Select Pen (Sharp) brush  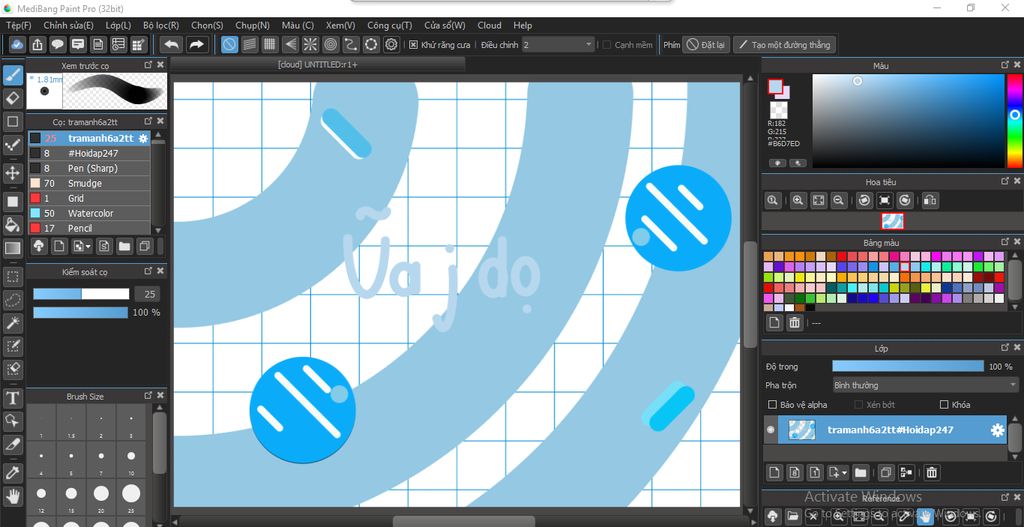(x=89, y=168)
